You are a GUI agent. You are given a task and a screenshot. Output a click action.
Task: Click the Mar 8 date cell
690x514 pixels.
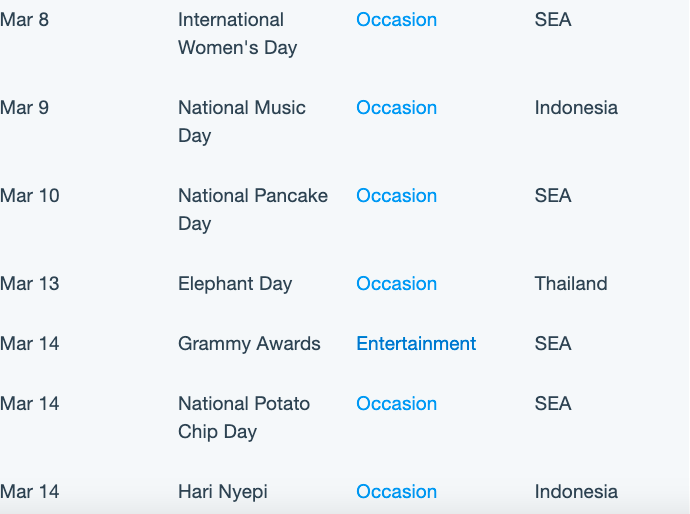25,20
